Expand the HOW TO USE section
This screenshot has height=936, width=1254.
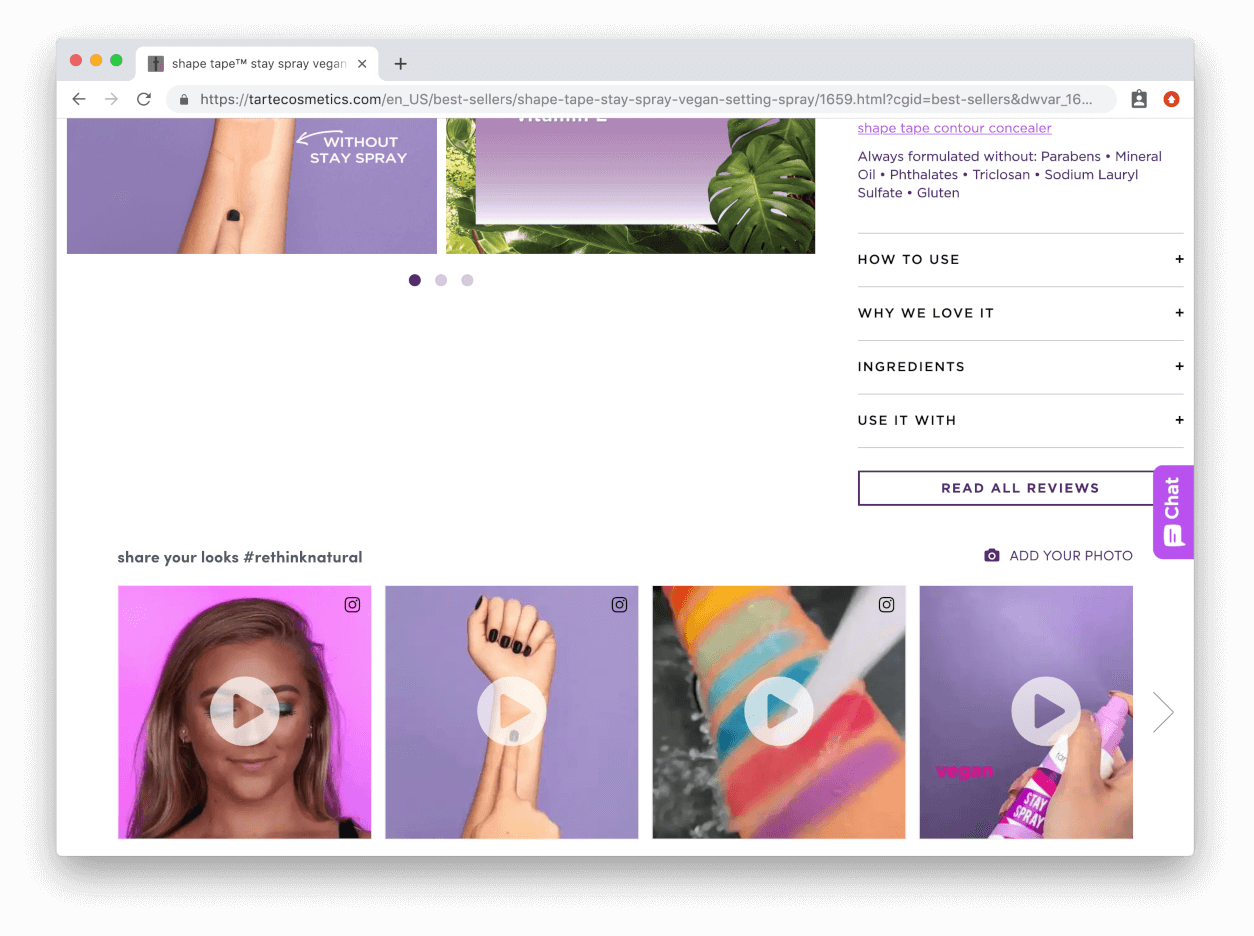(1020, 260)
